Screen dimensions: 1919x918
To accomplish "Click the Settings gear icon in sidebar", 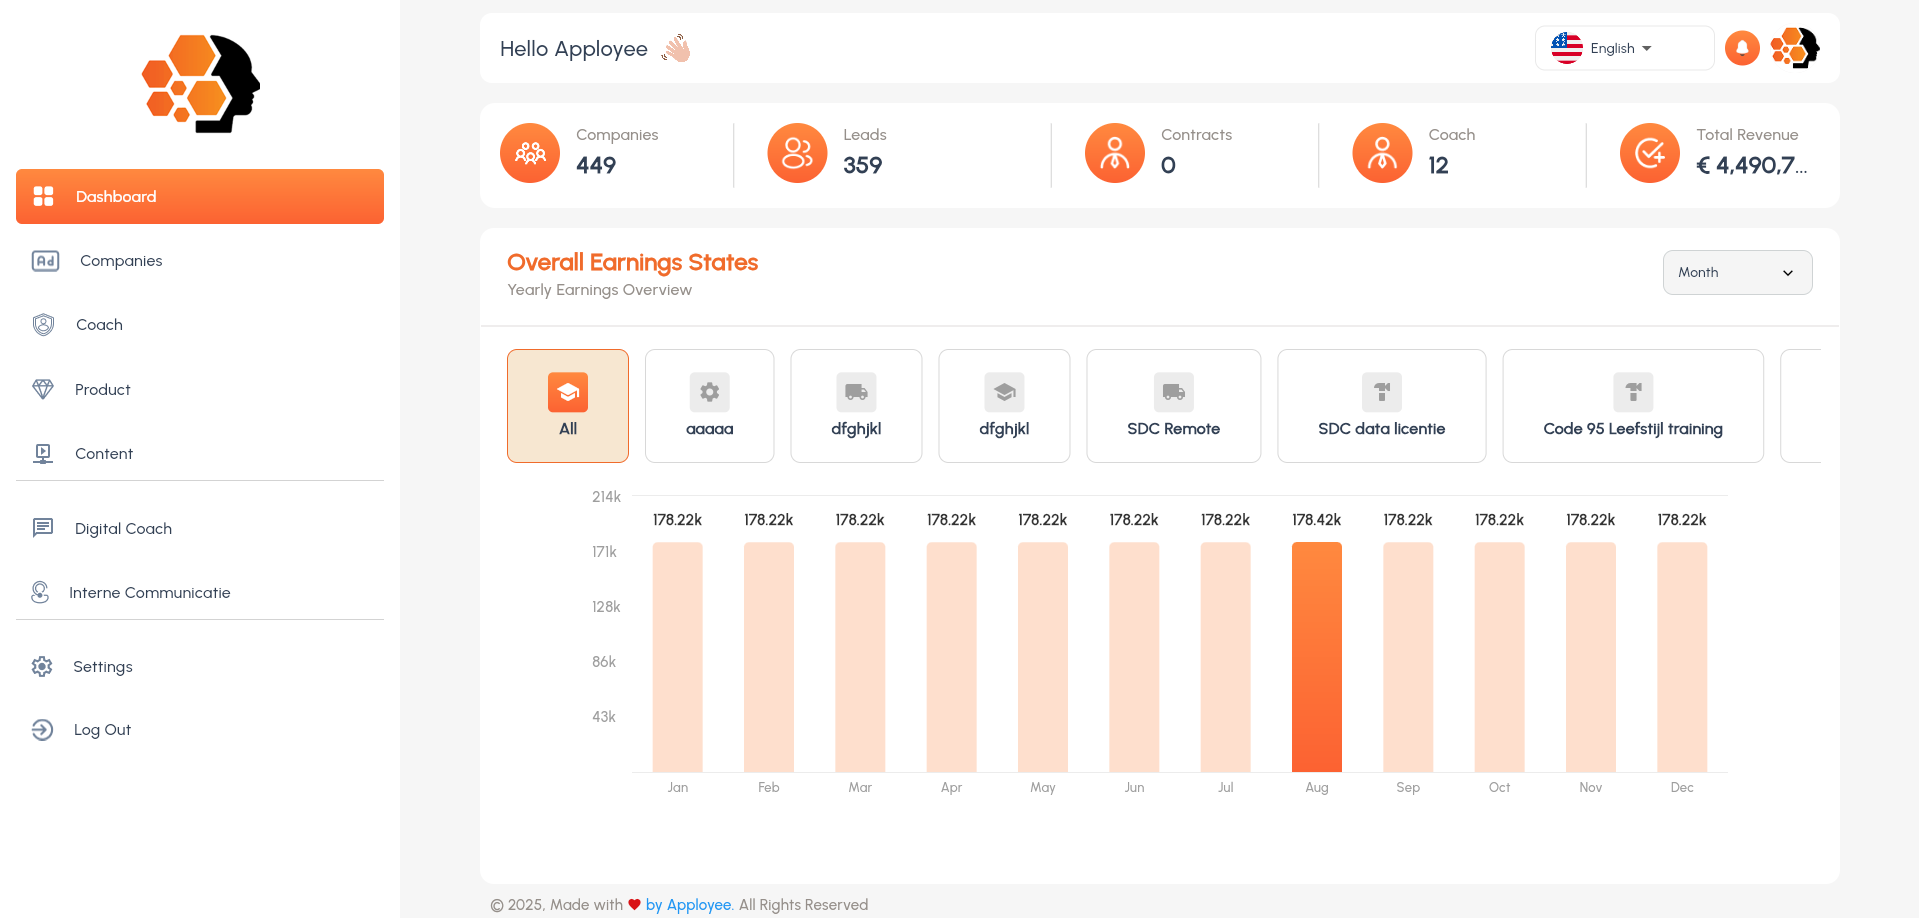I will [42, 666].
